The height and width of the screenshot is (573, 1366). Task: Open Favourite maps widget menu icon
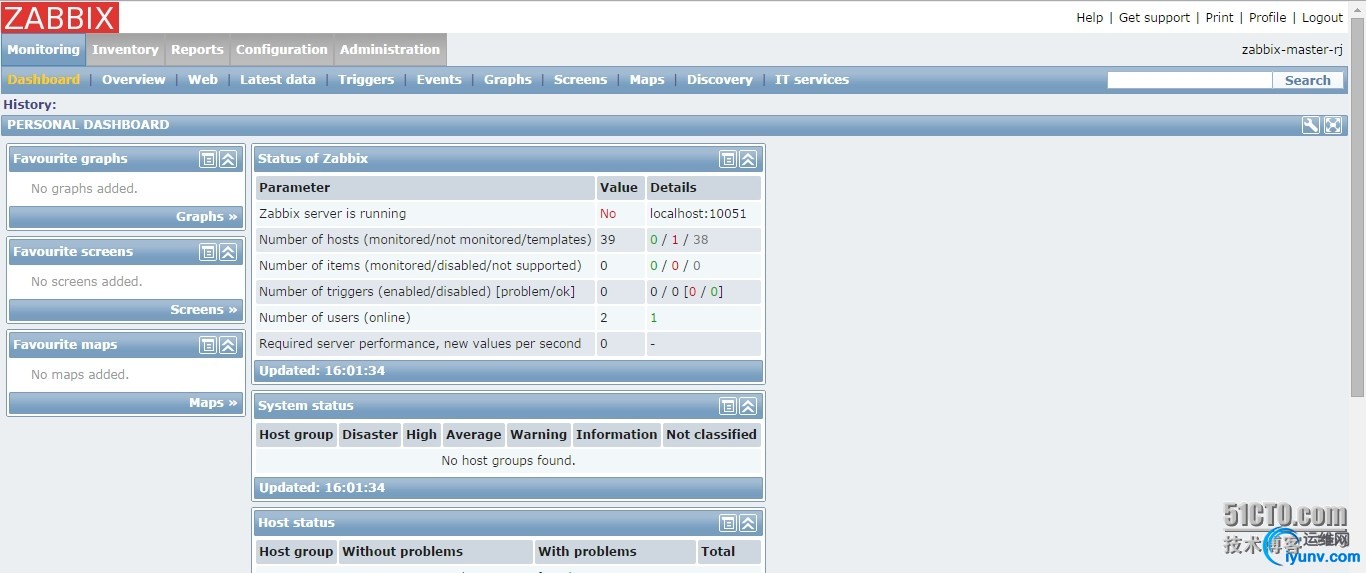tap(207, 345)
